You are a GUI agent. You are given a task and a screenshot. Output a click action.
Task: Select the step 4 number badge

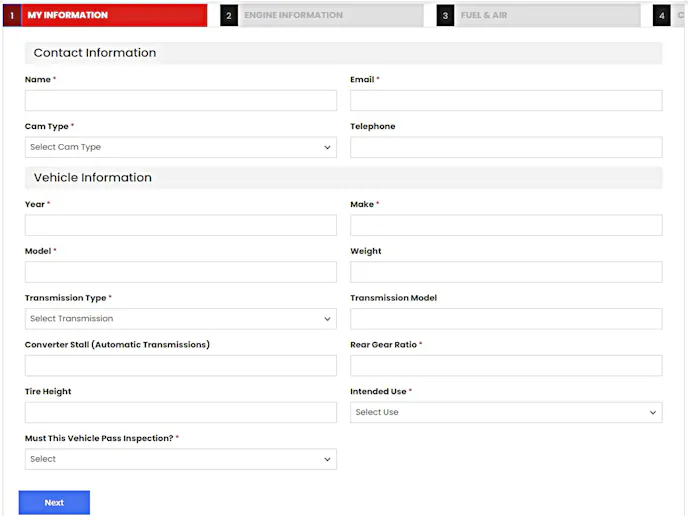tap(662, 15)
